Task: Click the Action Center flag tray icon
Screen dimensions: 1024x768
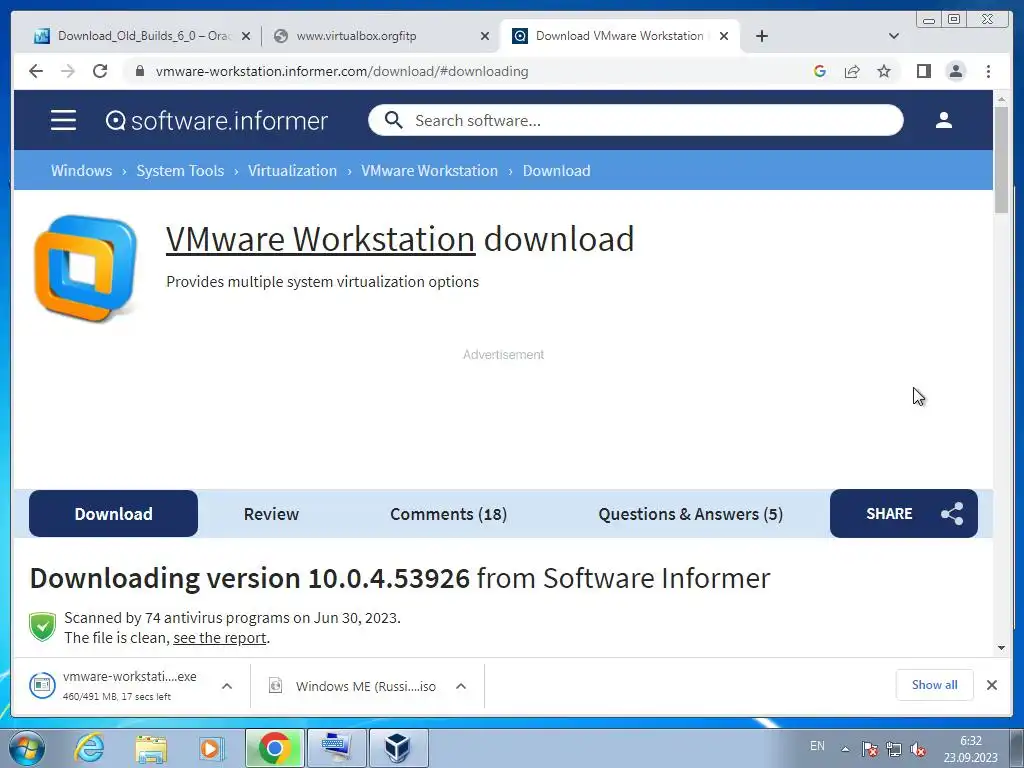Action: [869, 749]
